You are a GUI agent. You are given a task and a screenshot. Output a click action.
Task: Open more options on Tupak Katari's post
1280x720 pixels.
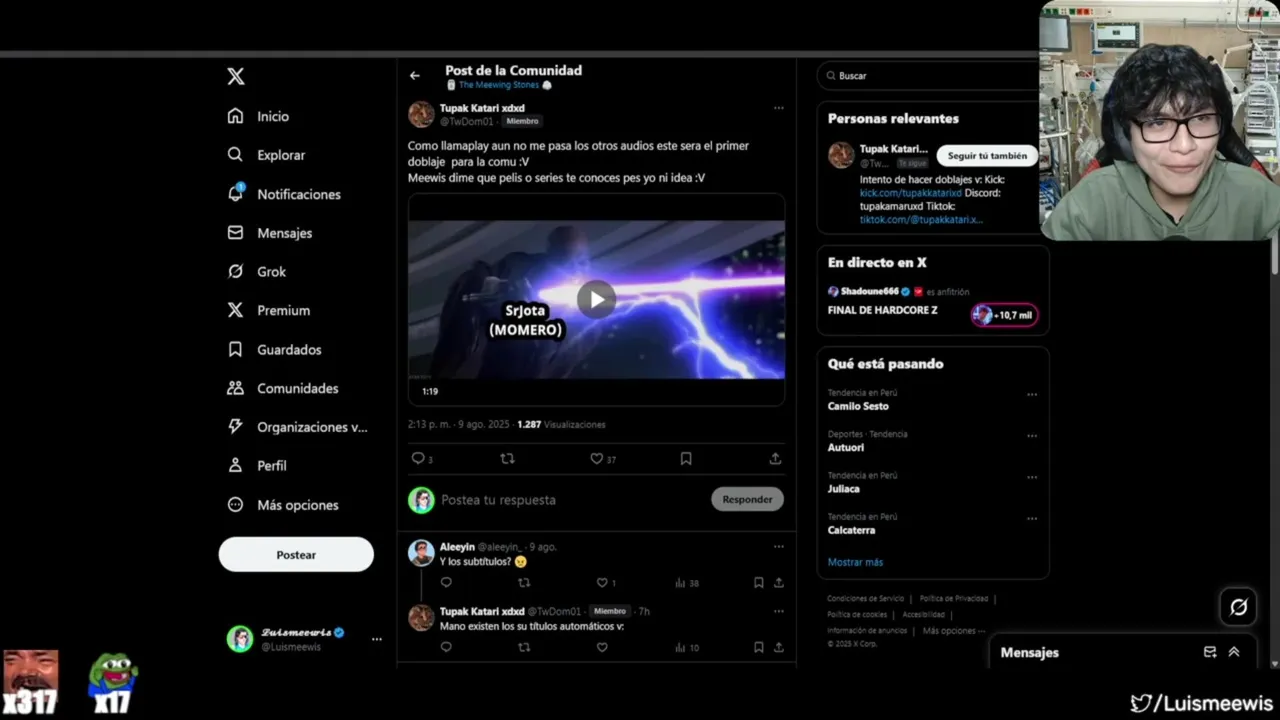pos(778,108)
